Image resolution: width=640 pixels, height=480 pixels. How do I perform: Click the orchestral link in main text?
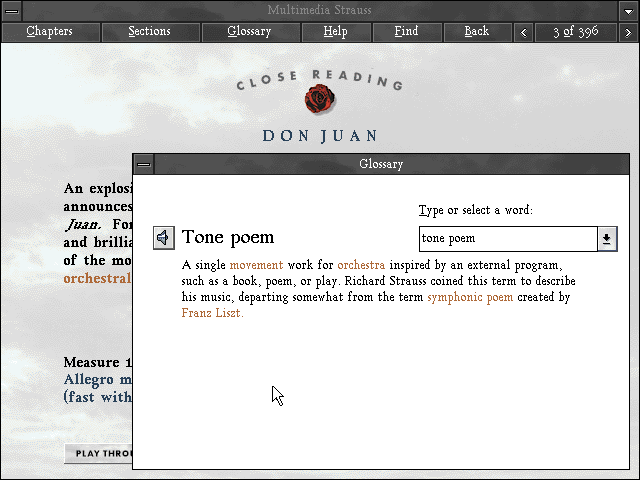tap(97, 278)
